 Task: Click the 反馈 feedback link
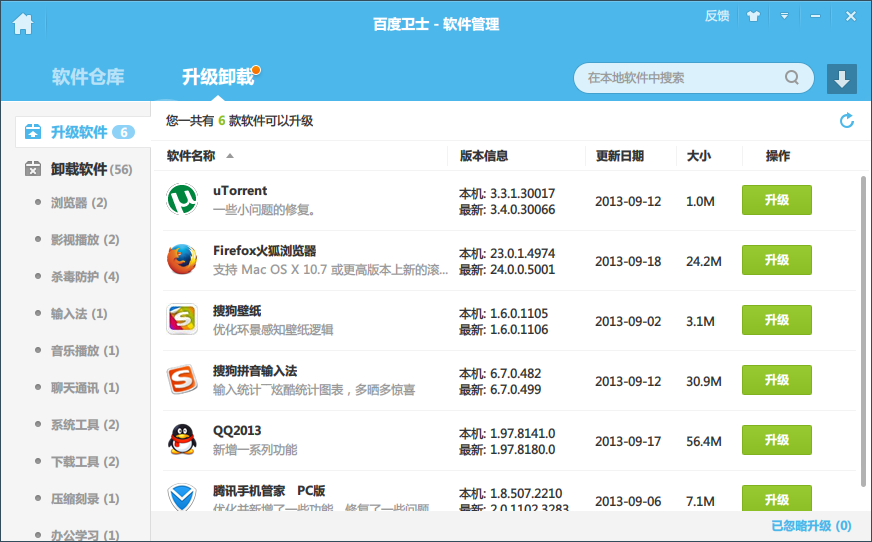pyautogui.click(x=717, y=16)
